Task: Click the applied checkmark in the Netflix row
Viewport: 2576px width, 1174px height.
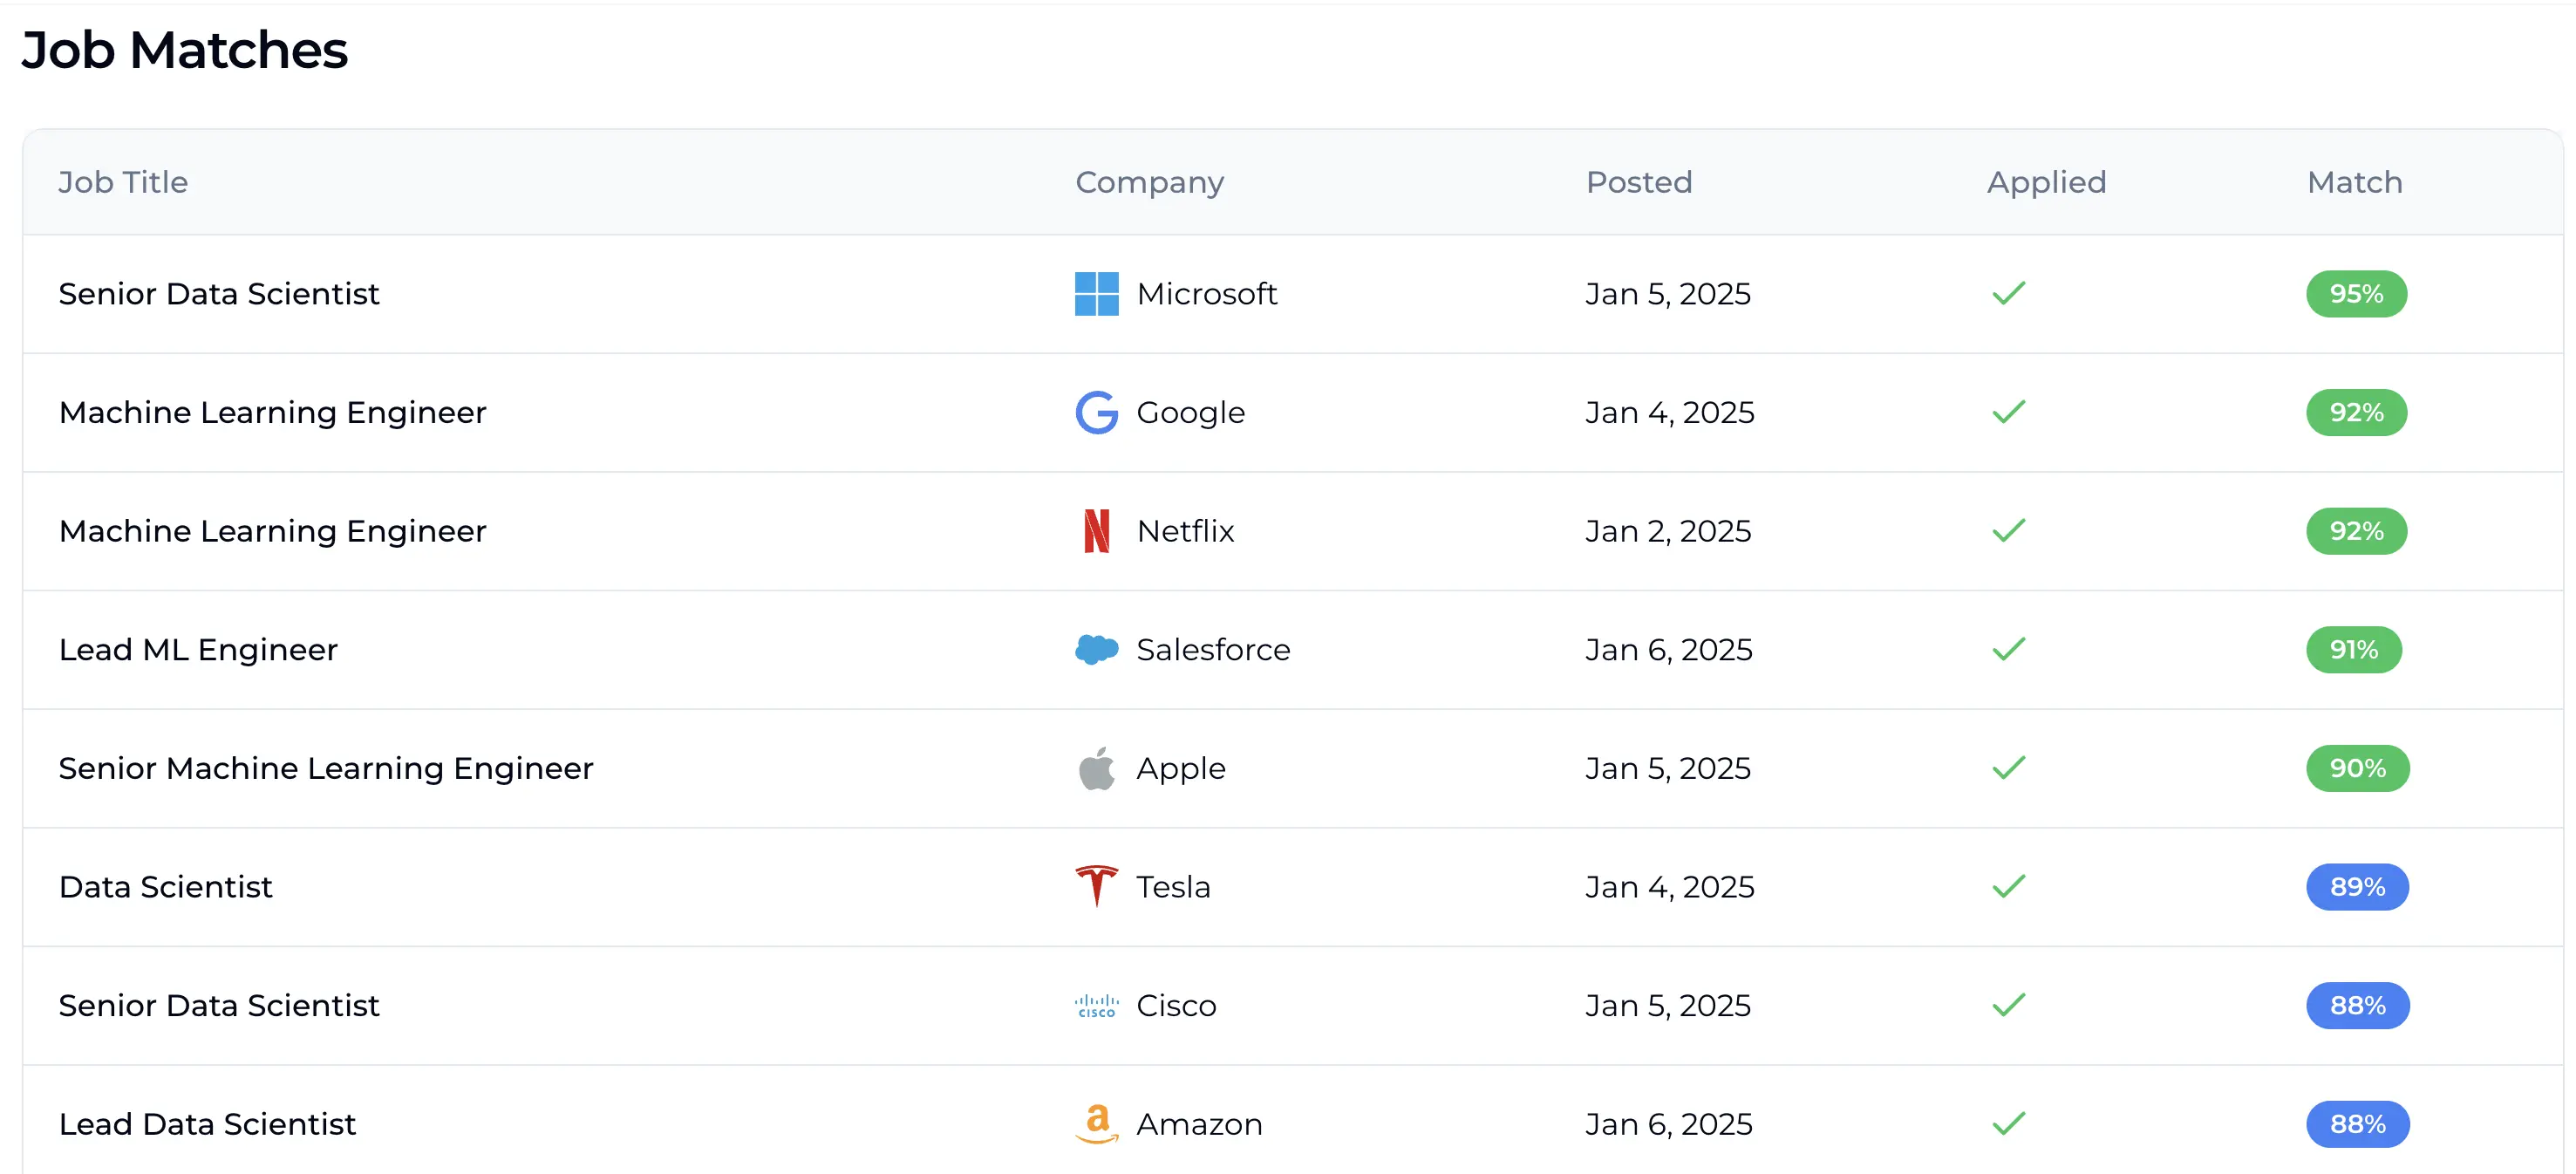Action: [x=2008, y=531]
